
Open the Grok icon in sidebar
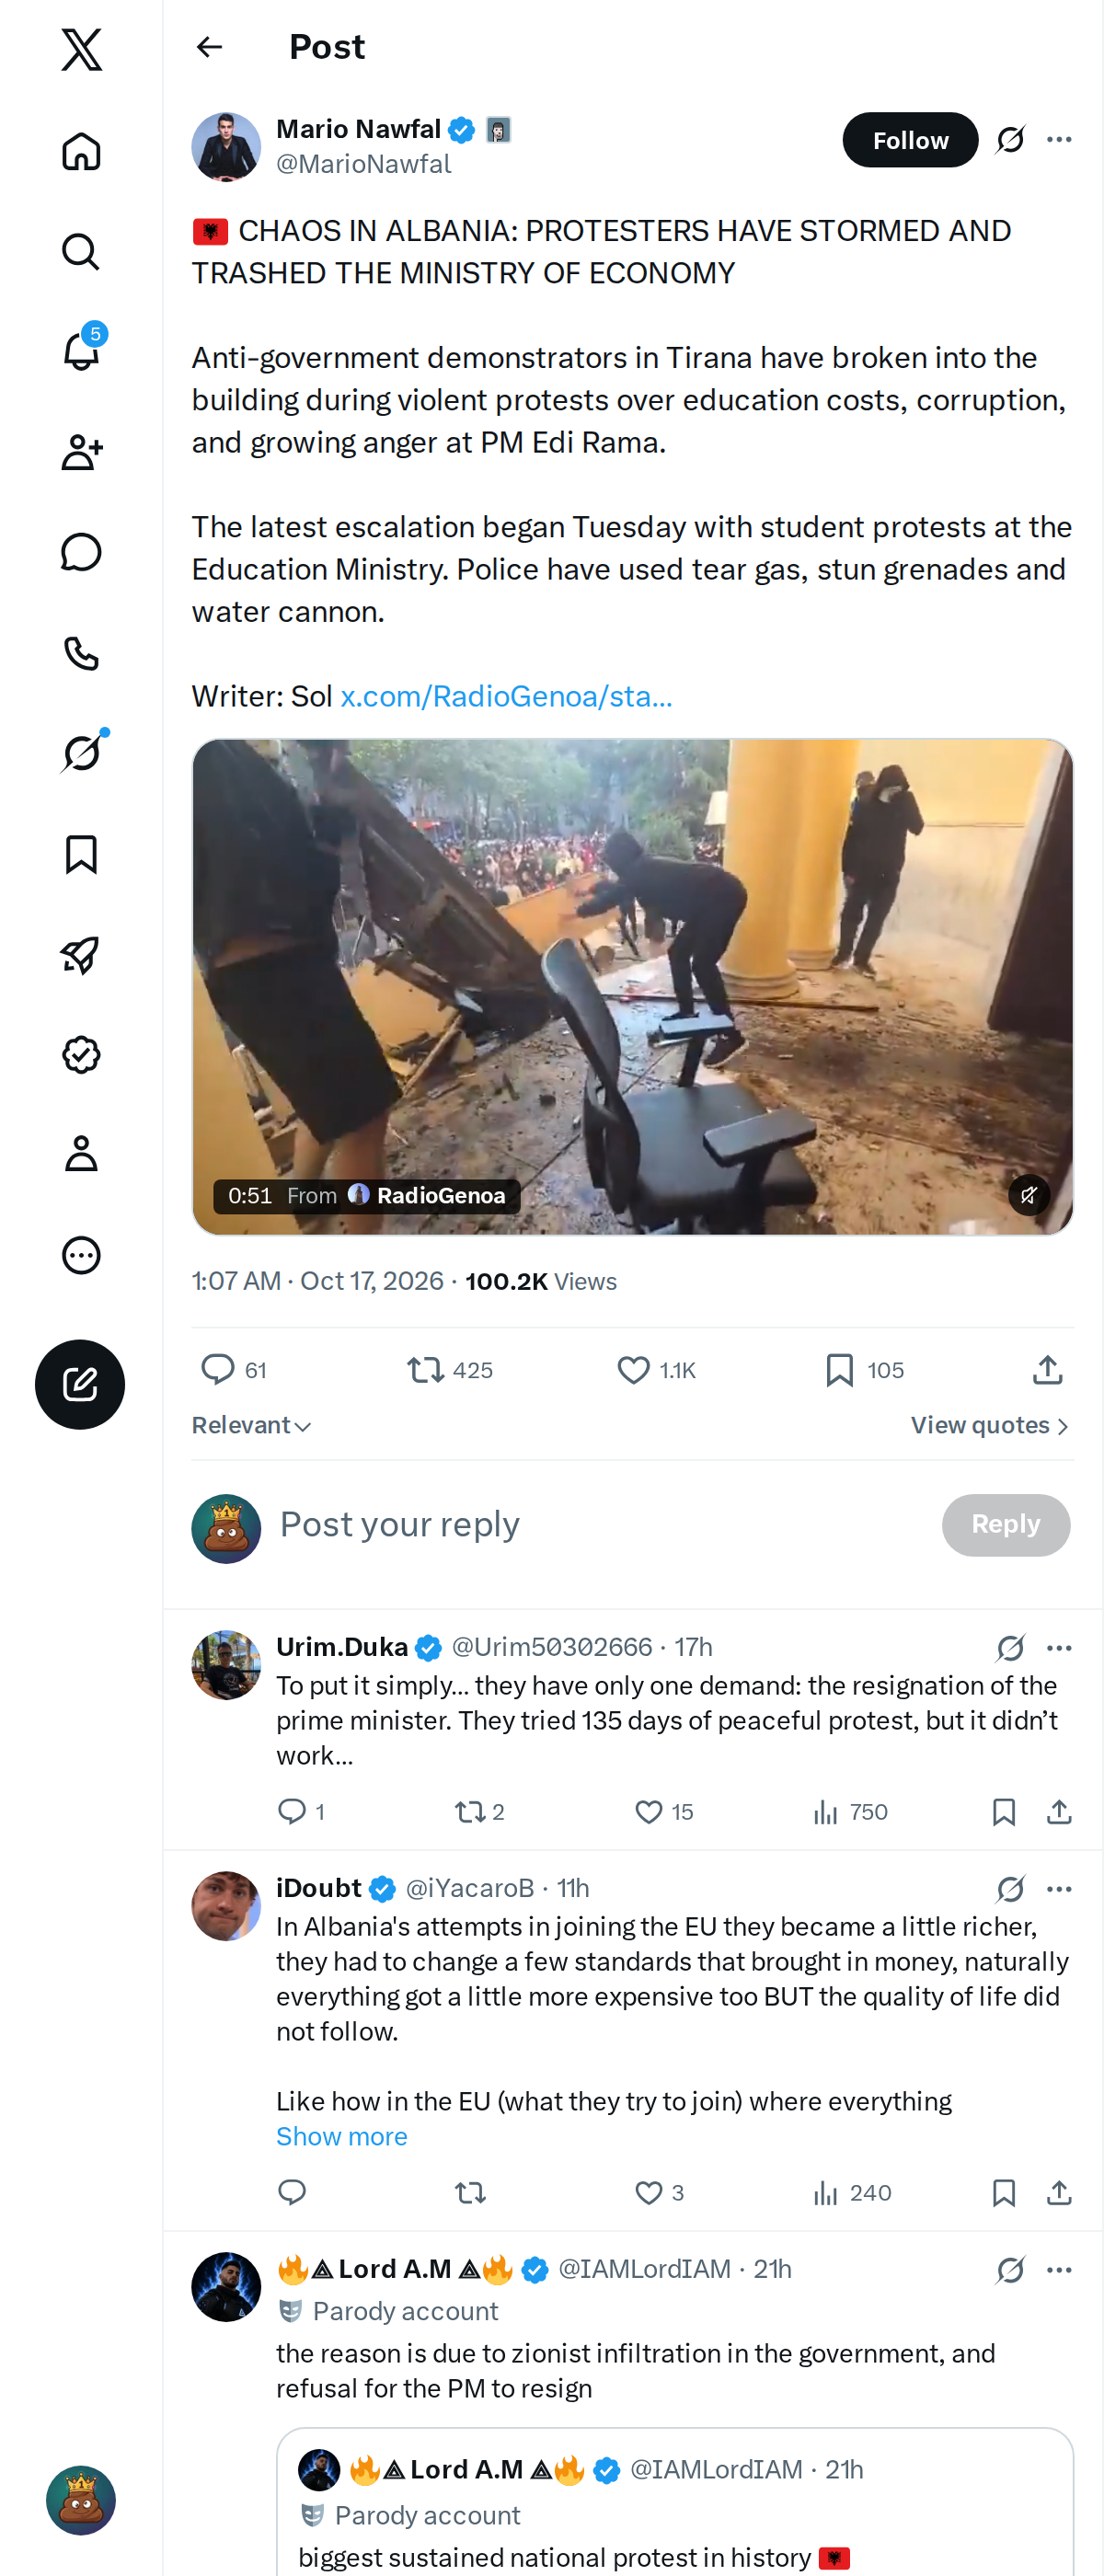click(x=81, y=753)
